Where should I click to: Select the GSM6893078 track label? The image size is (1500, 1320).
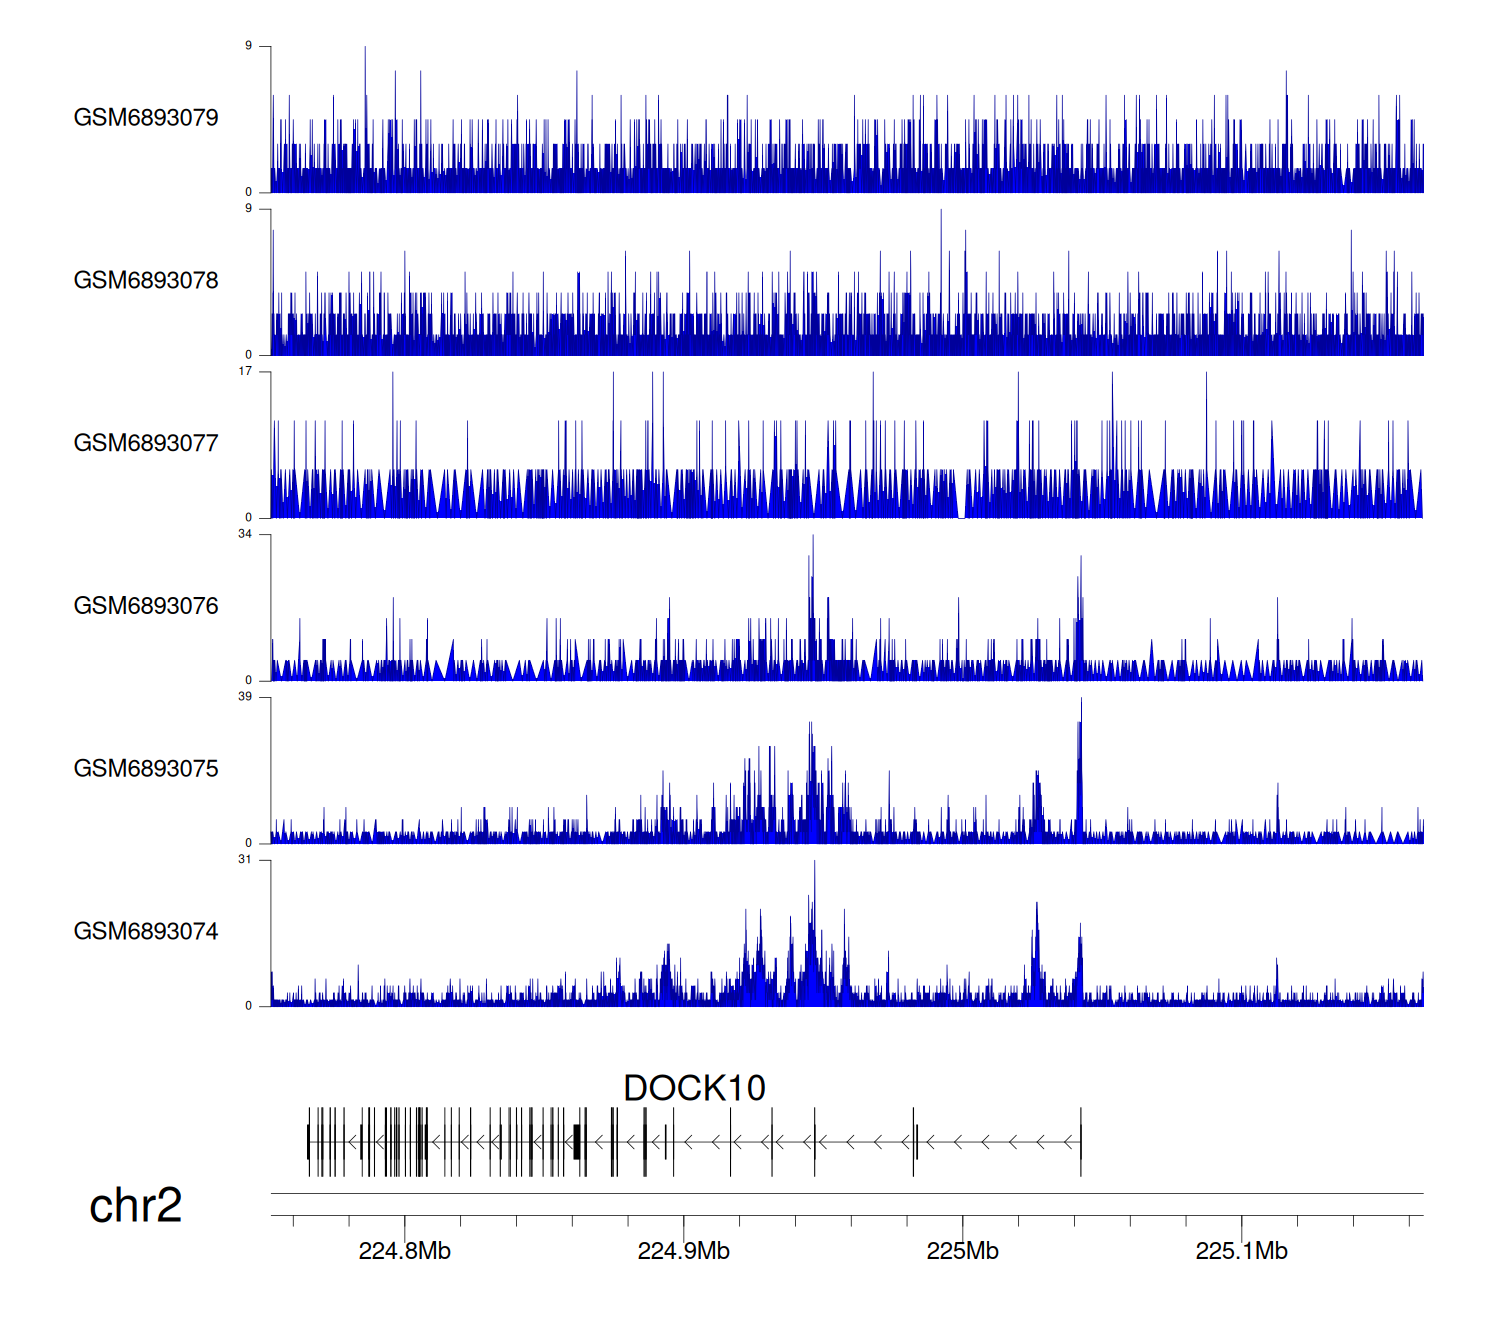point(146,281)
